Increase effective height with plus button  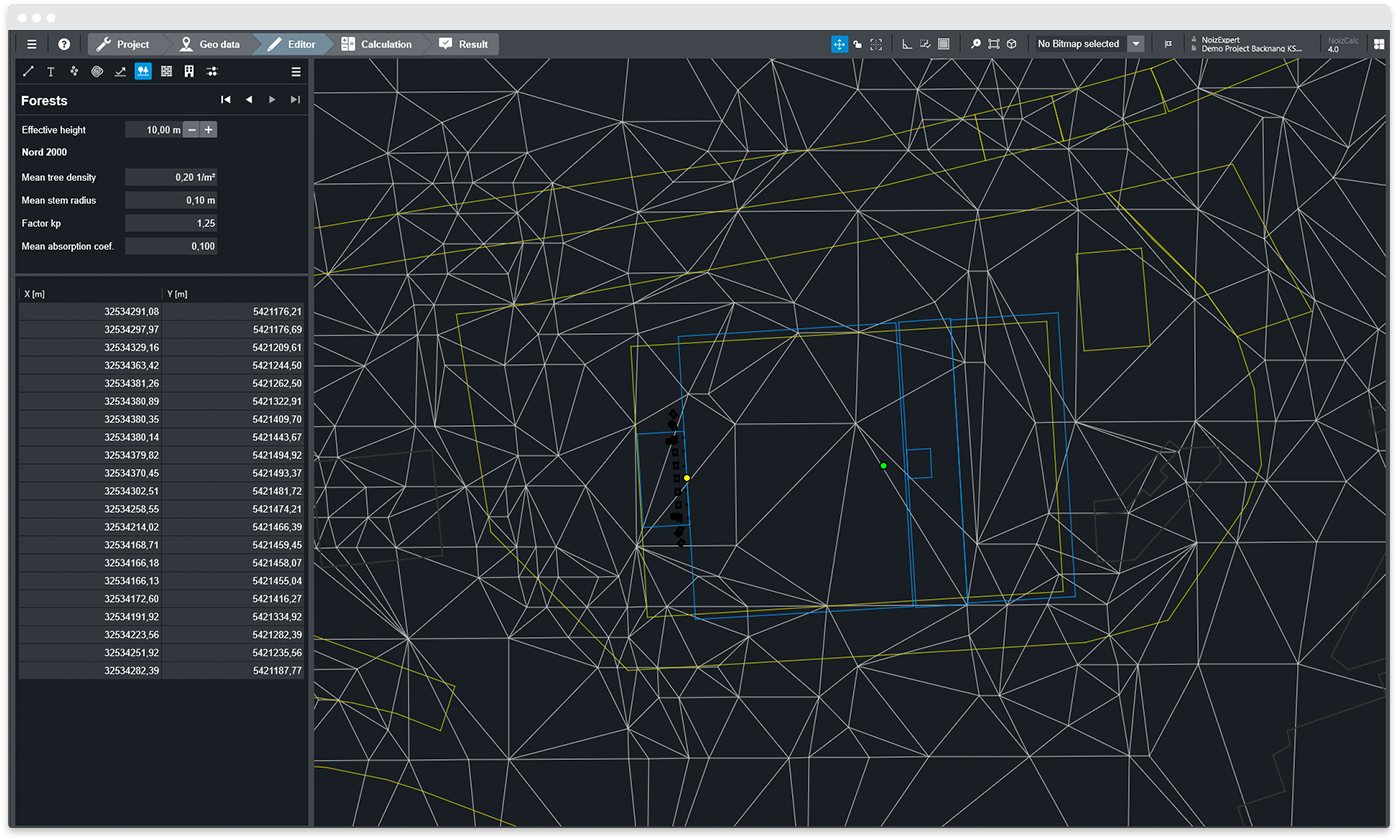click(209, 130)
